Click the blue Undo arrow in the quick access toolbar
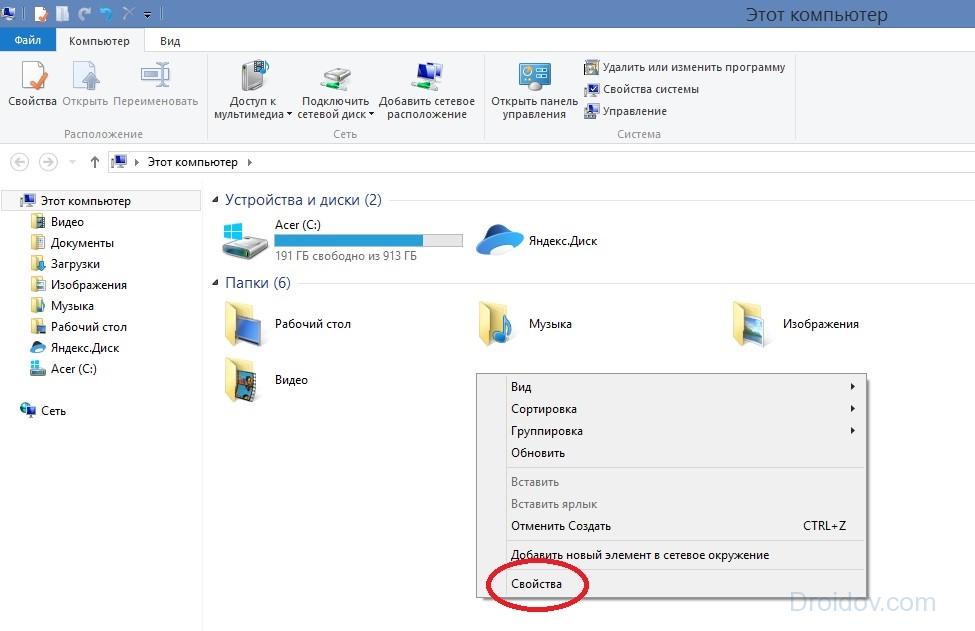Image resolution: width=975 pixels, height=631 pixels. [106, 13]
